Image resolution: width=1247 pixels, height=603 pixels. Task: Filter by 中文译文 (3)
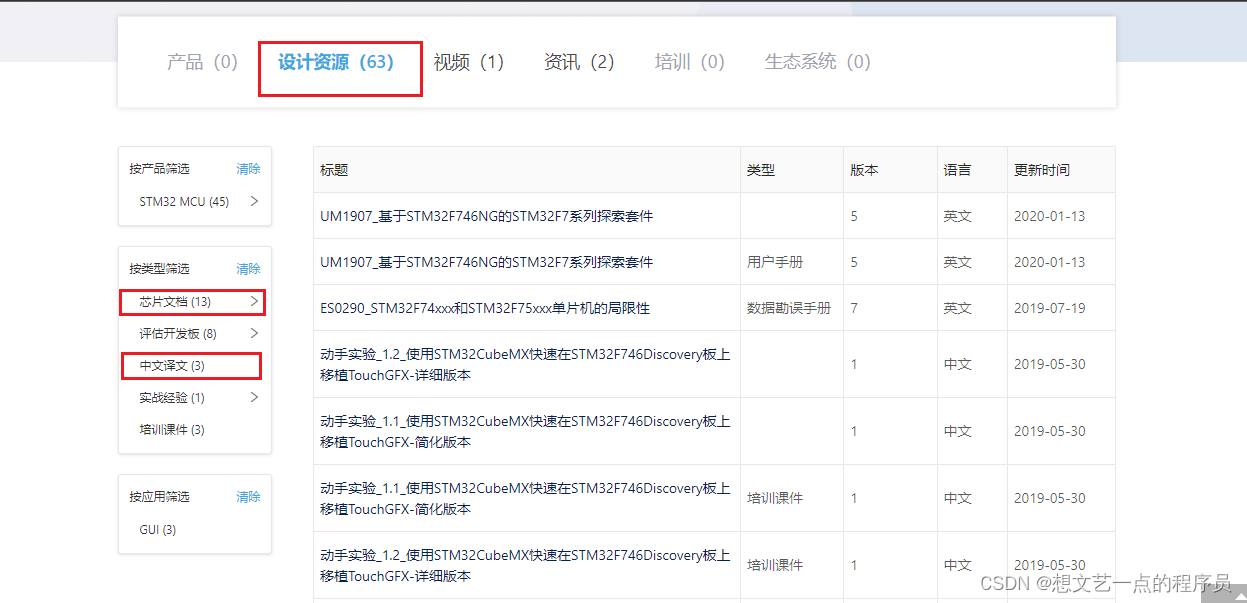point(172,366)
